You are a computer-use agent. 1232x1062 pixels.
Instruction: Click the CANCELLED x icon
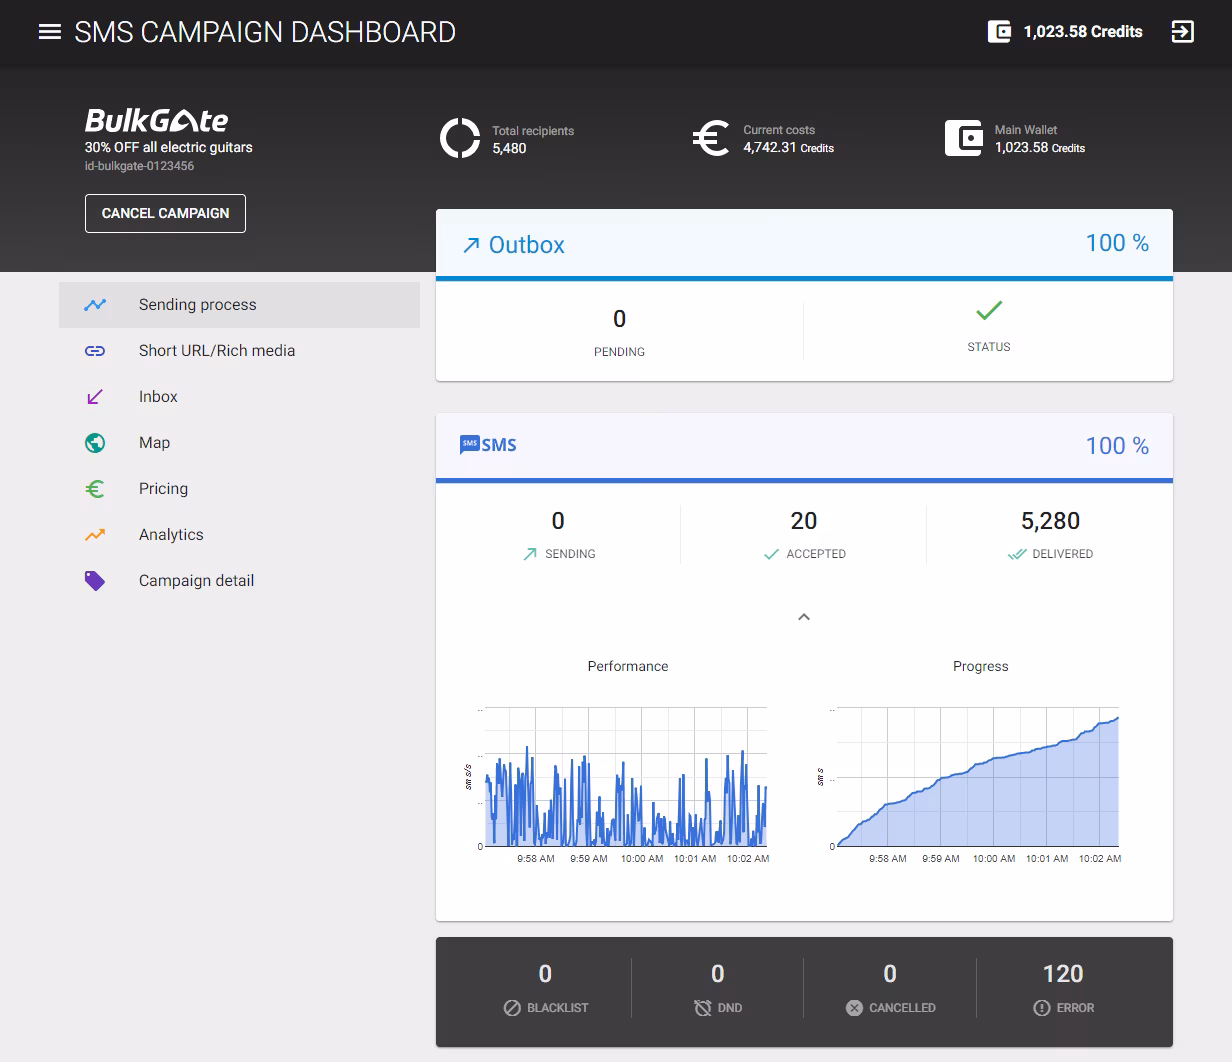click(854, 1008)
